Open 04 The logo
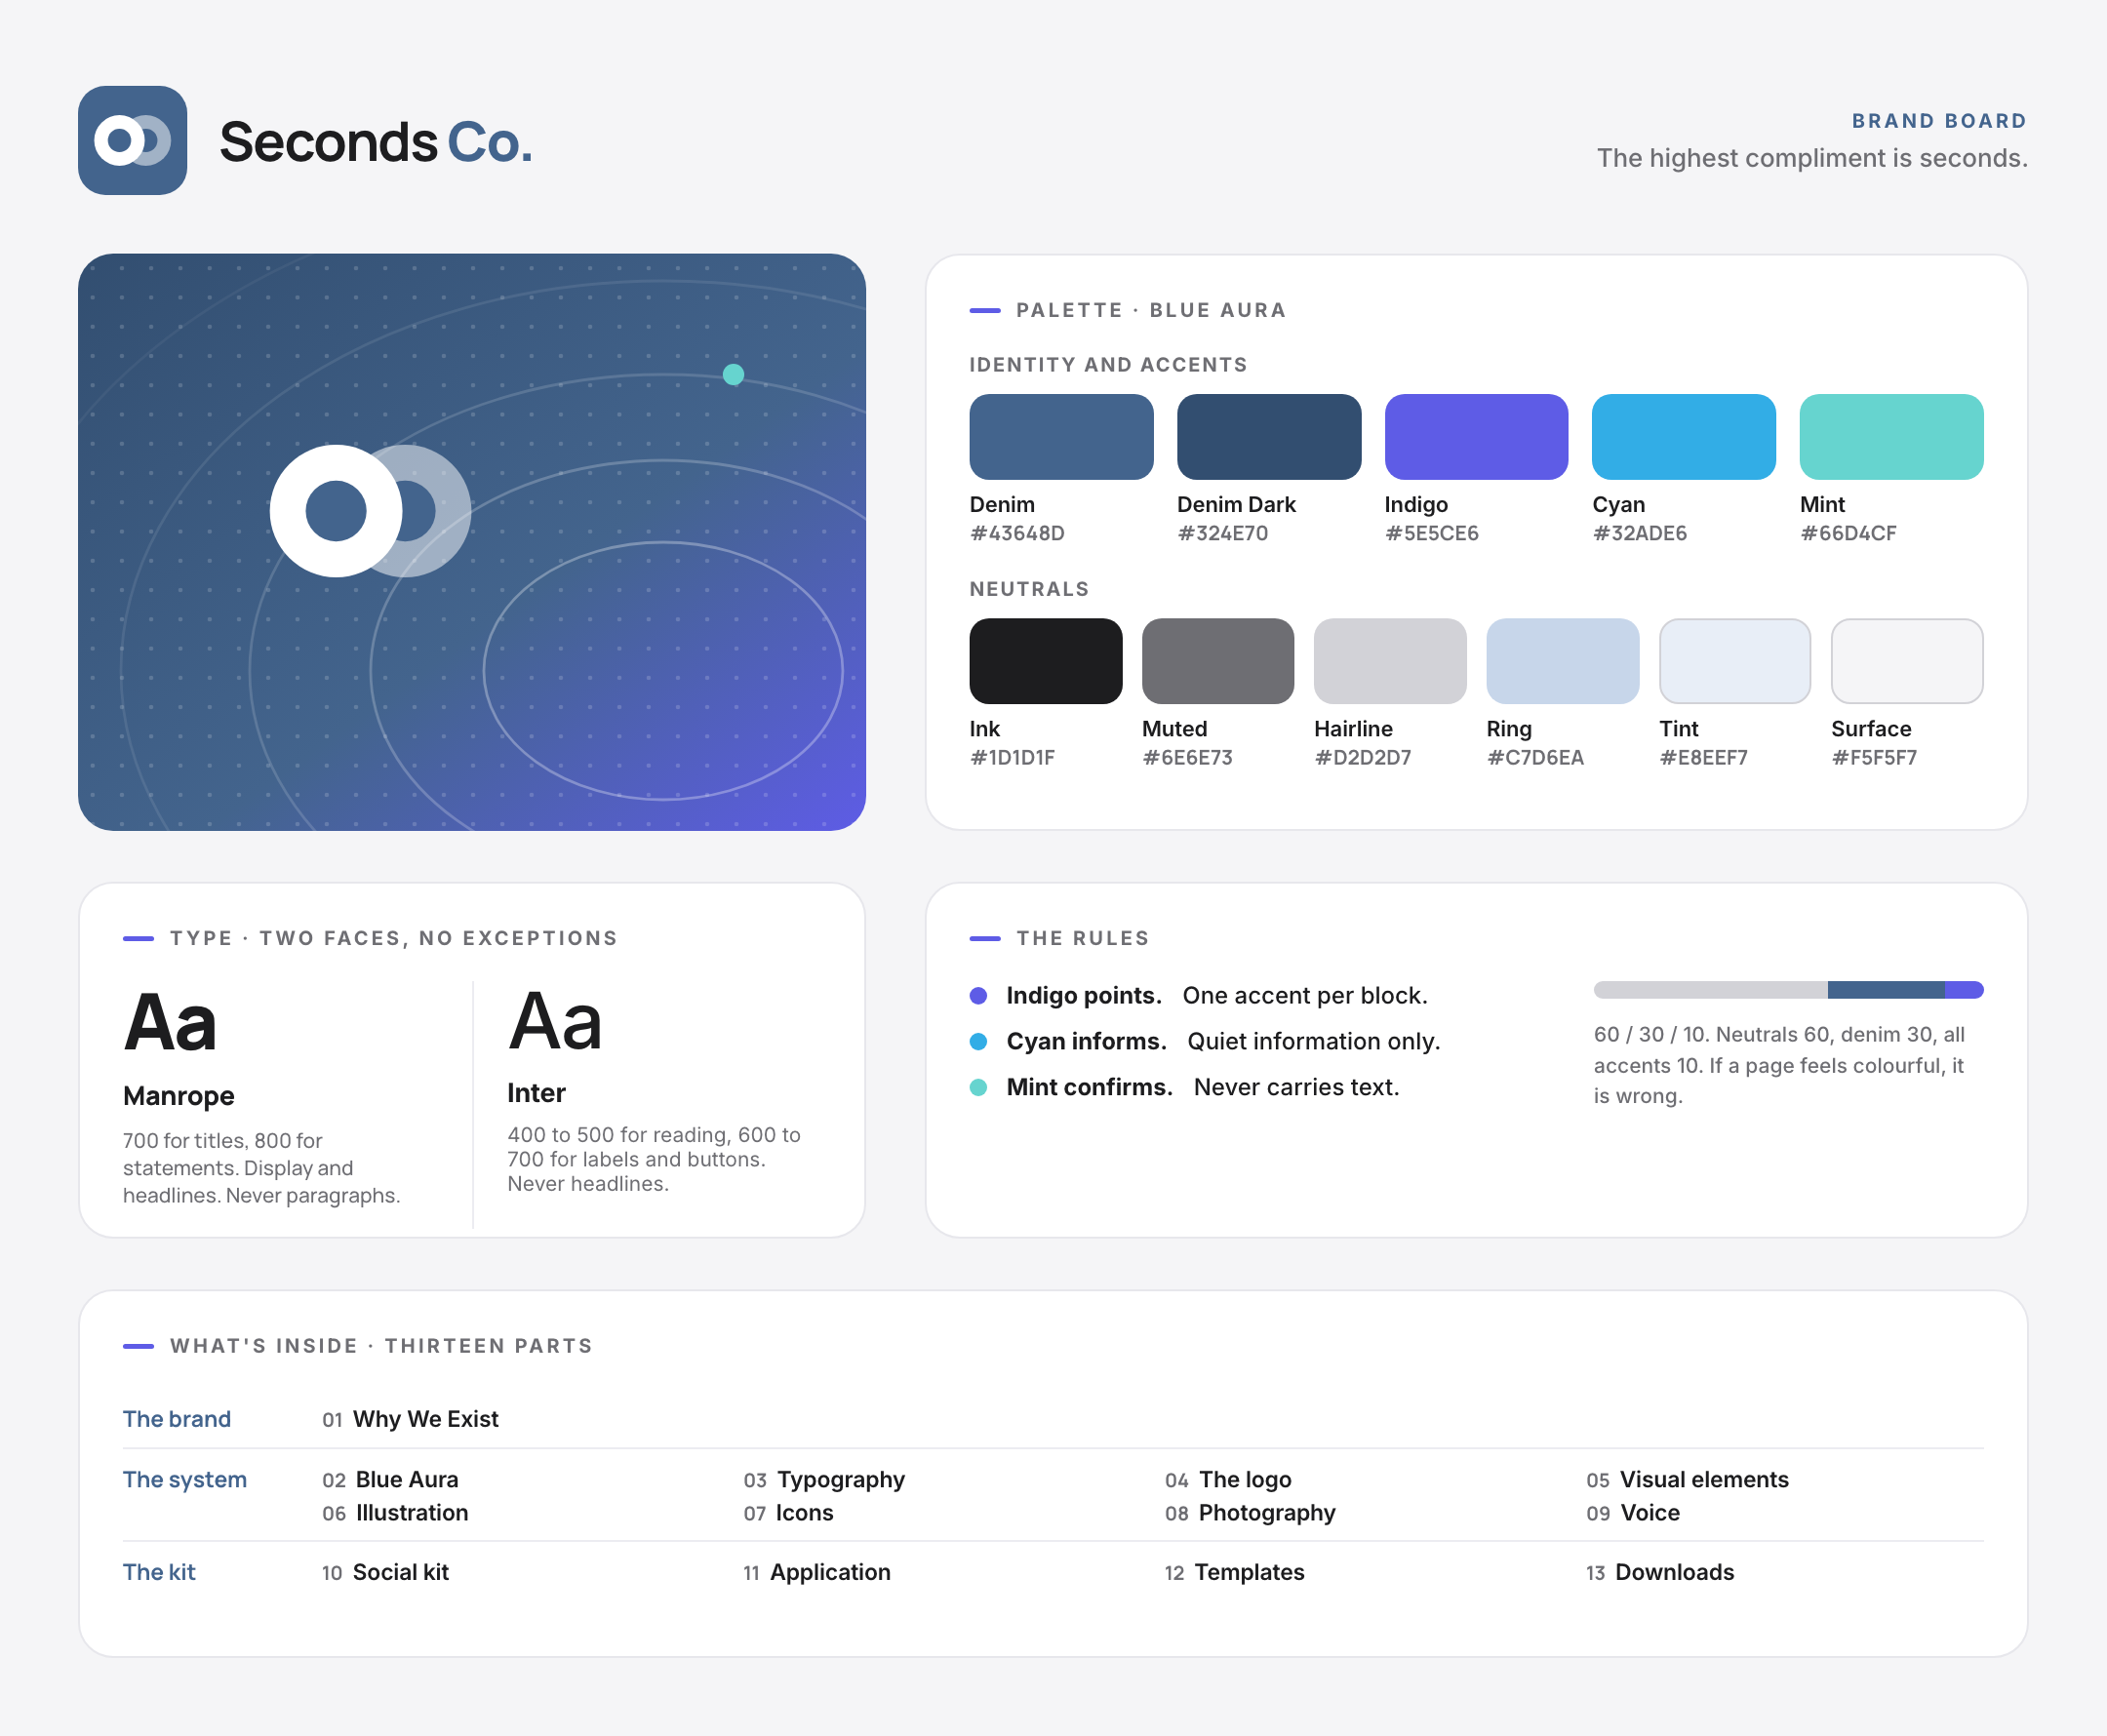The width and height of the screenshot is (2107, 1736). click(1228, 1480)
